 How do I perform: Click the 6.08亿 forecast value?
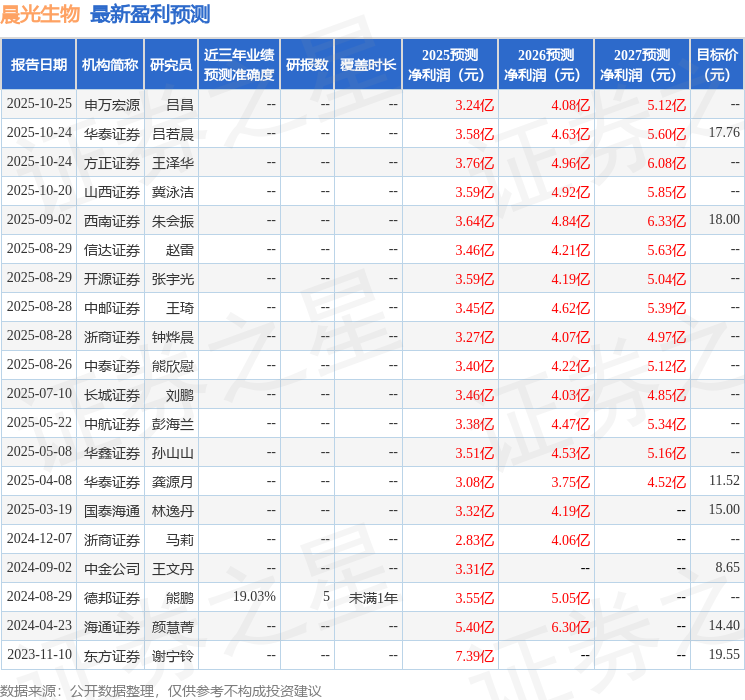tap(667, 163)
